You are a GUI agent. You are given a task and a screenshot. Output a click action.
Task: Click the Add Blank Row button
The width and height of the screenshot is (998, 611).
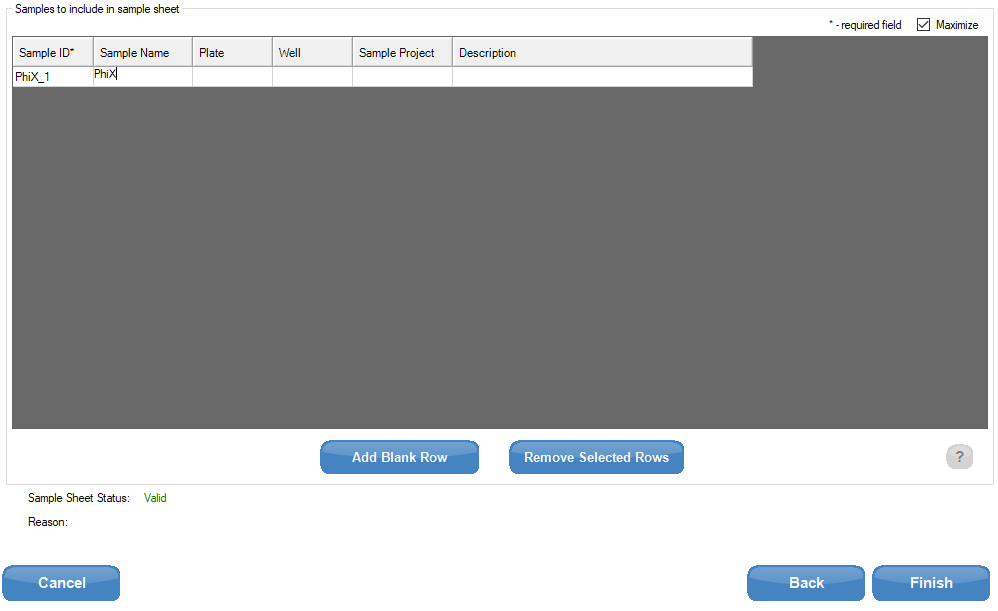pos(399,457)
